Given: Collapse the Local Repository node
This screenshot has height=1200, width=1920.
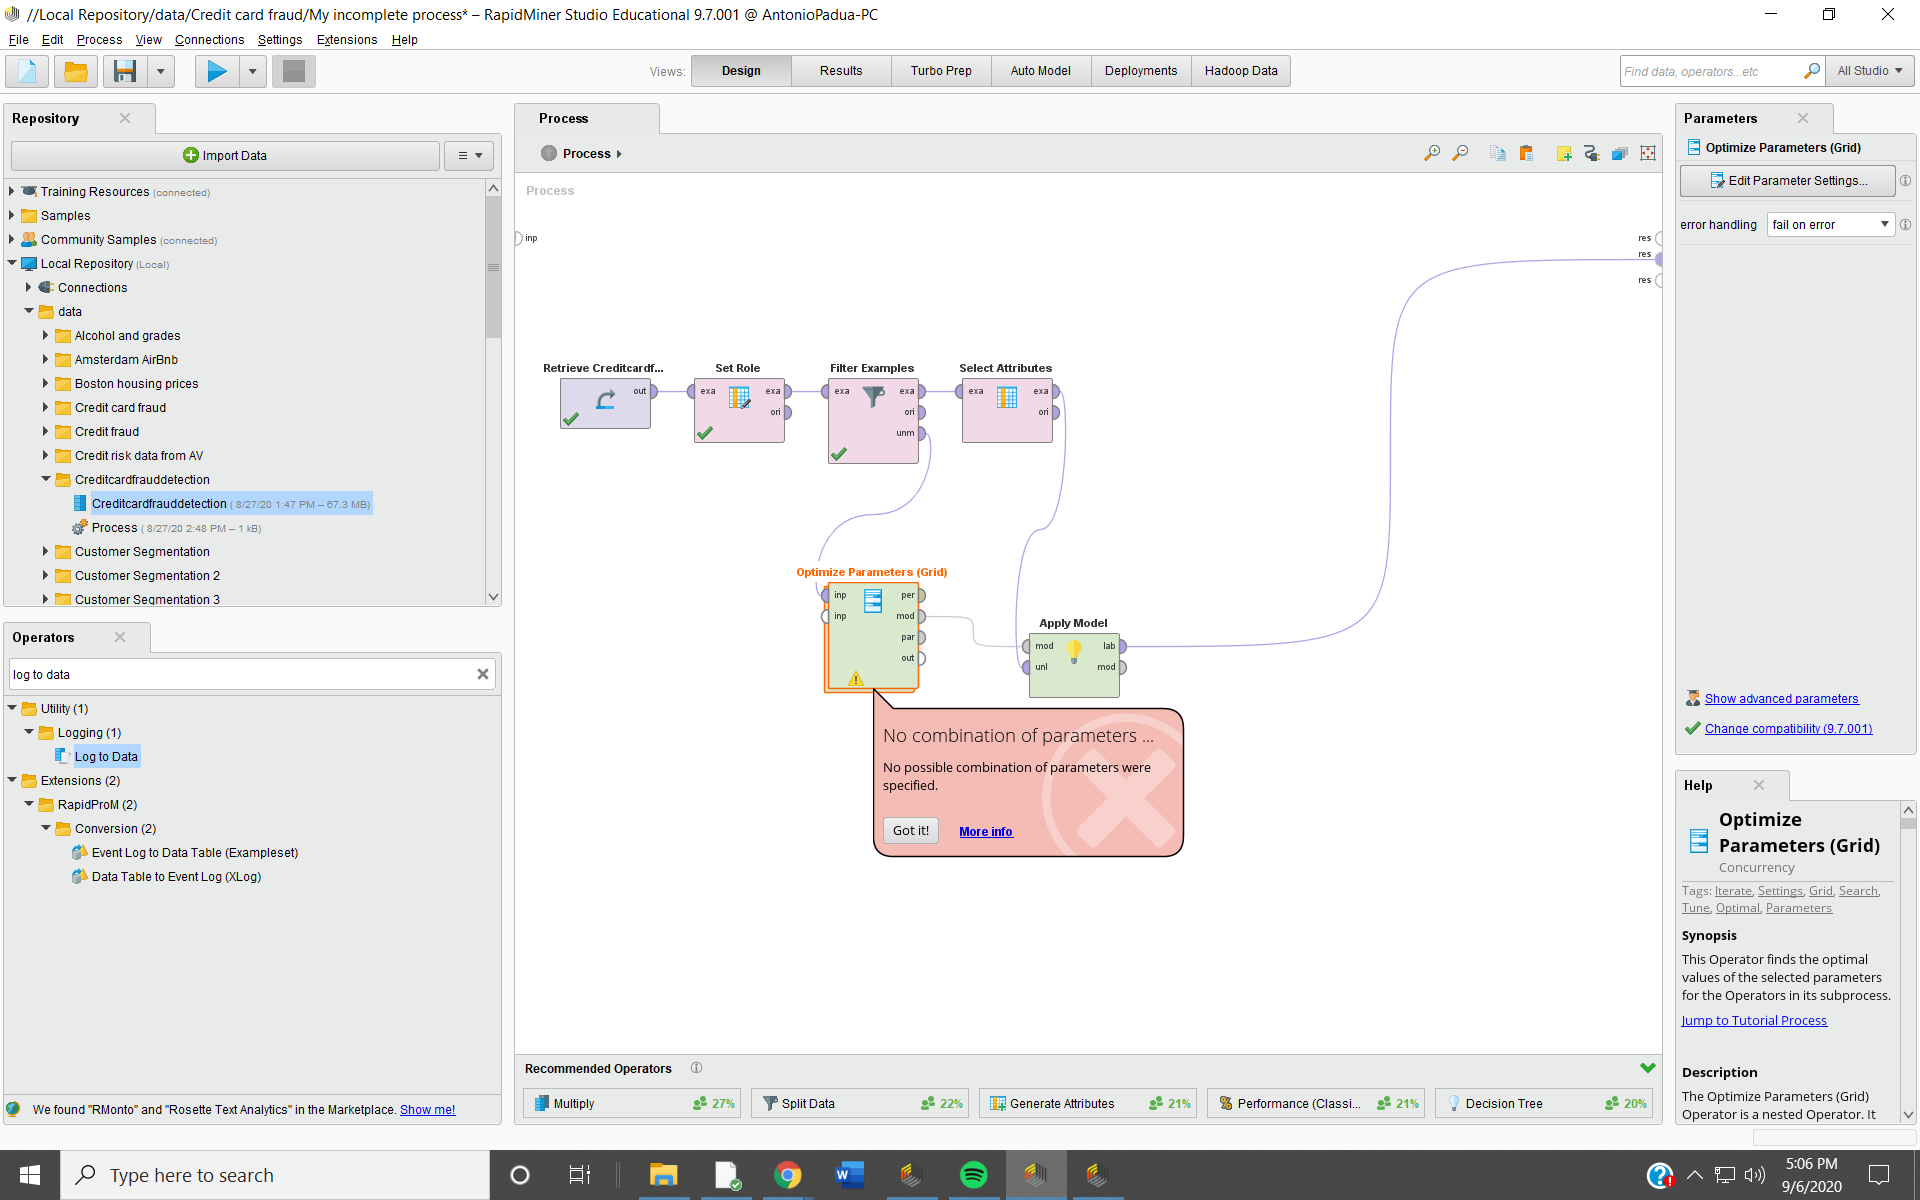Looking at the screenshot, I should (x=11, y=263).
